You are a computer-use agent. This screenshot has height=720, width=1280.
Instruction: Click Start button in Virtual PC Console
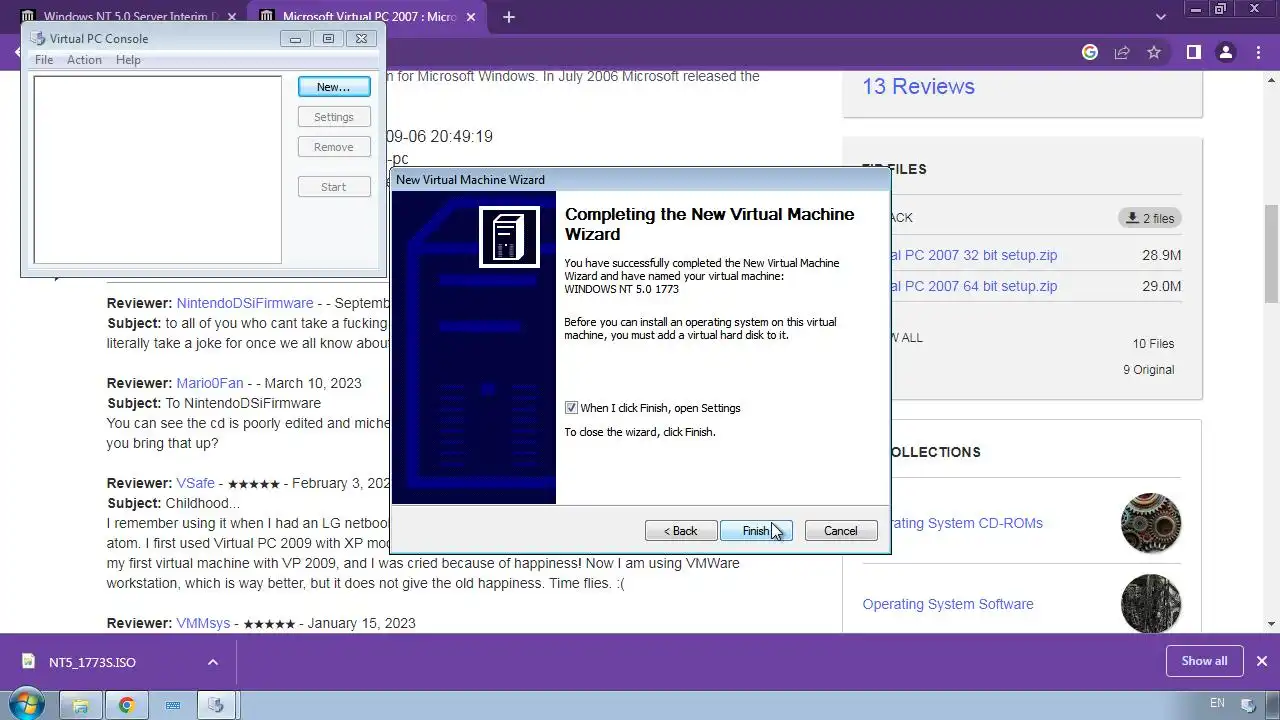click(x=334, y=187)
